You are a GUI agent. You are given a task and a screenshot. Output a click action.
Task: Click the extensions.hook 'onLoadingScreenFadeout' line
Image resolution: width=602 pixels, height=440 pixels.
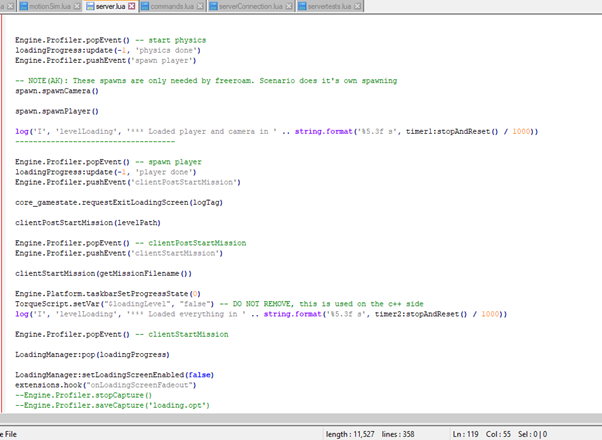pyautogui.click(x=106, y=385)
